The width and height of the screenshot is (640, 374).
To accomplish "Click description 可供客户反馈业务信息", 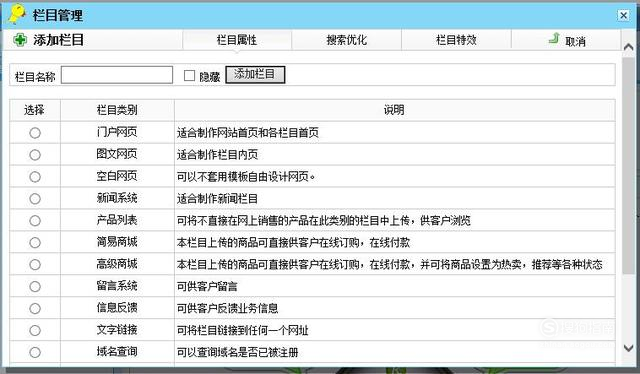I will point(227,309).
